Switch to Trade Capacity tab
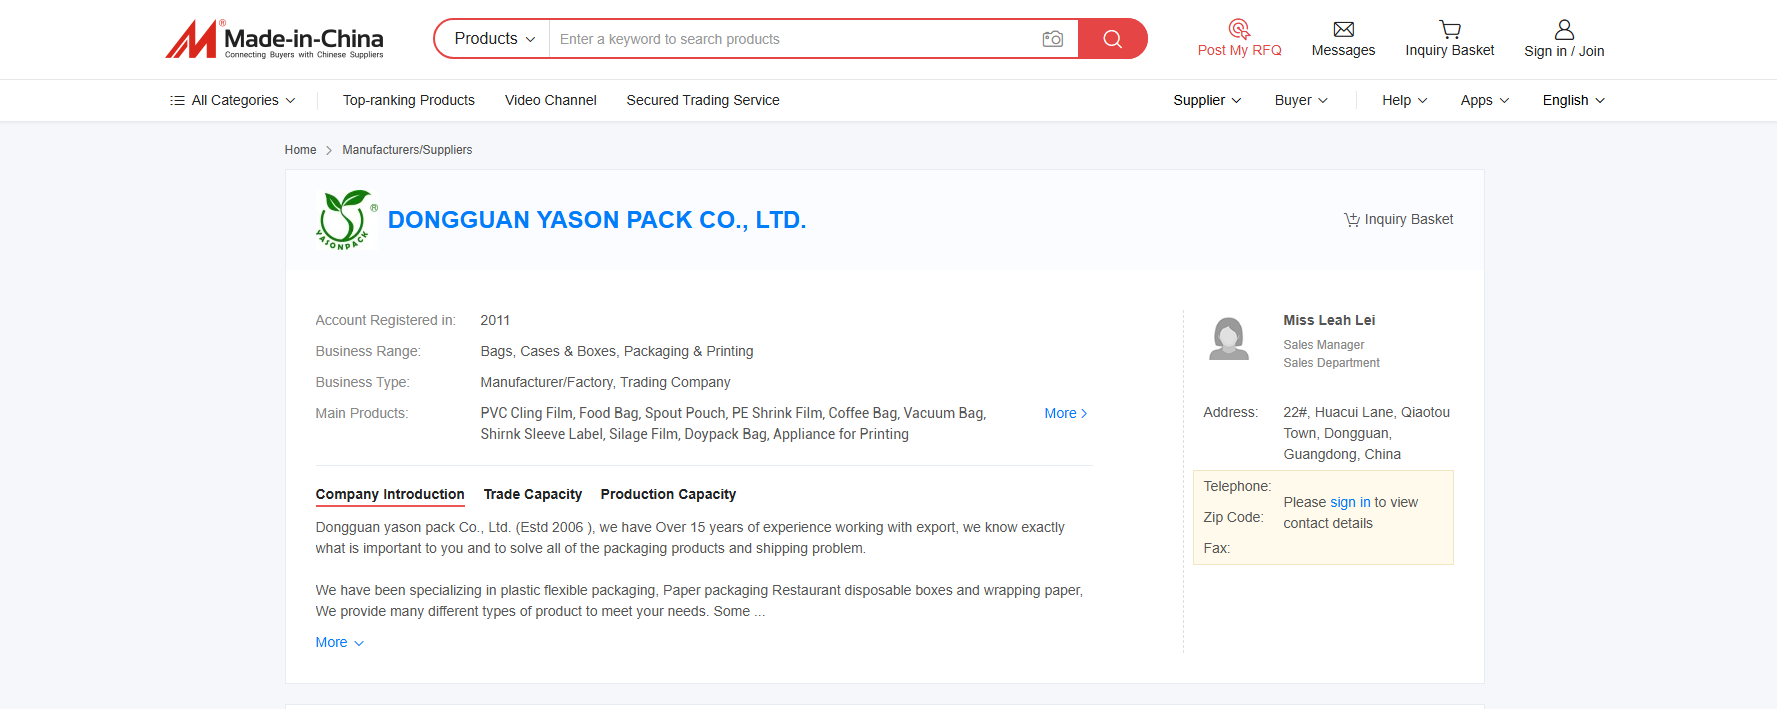Screen dimensions: 1777x709 532,494
